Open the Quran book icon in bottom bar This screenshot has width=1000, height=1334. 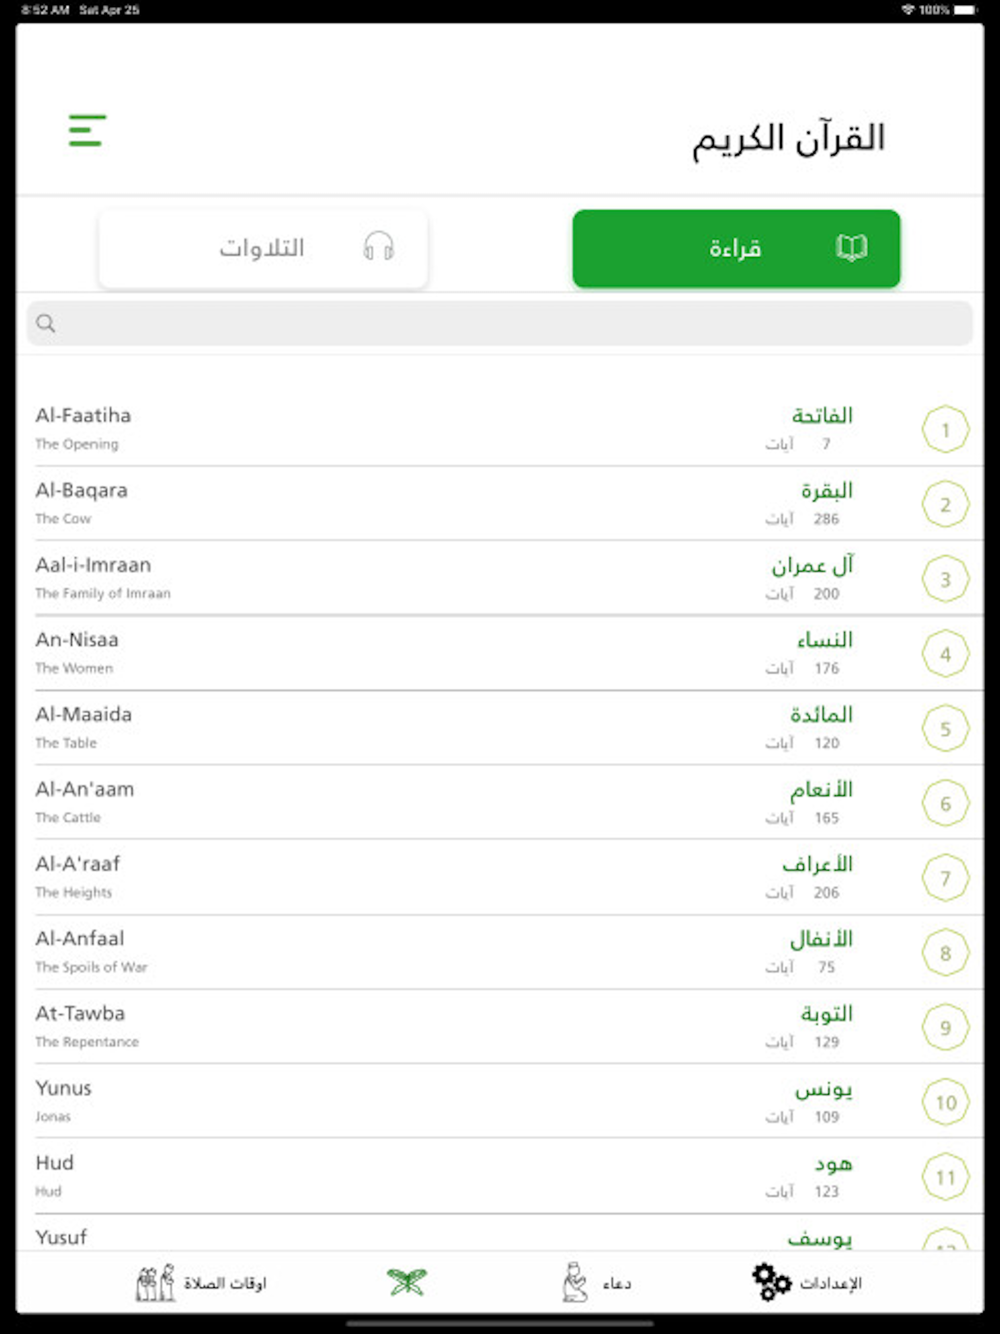click(x=407, y=1281)
